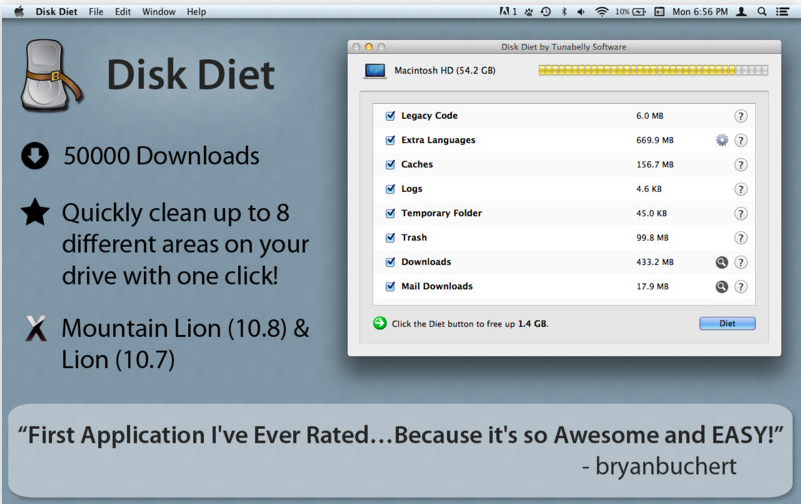Disable the Mail Downloads checkbox
This screenshot has width=801, height=504.
(390, 286)
